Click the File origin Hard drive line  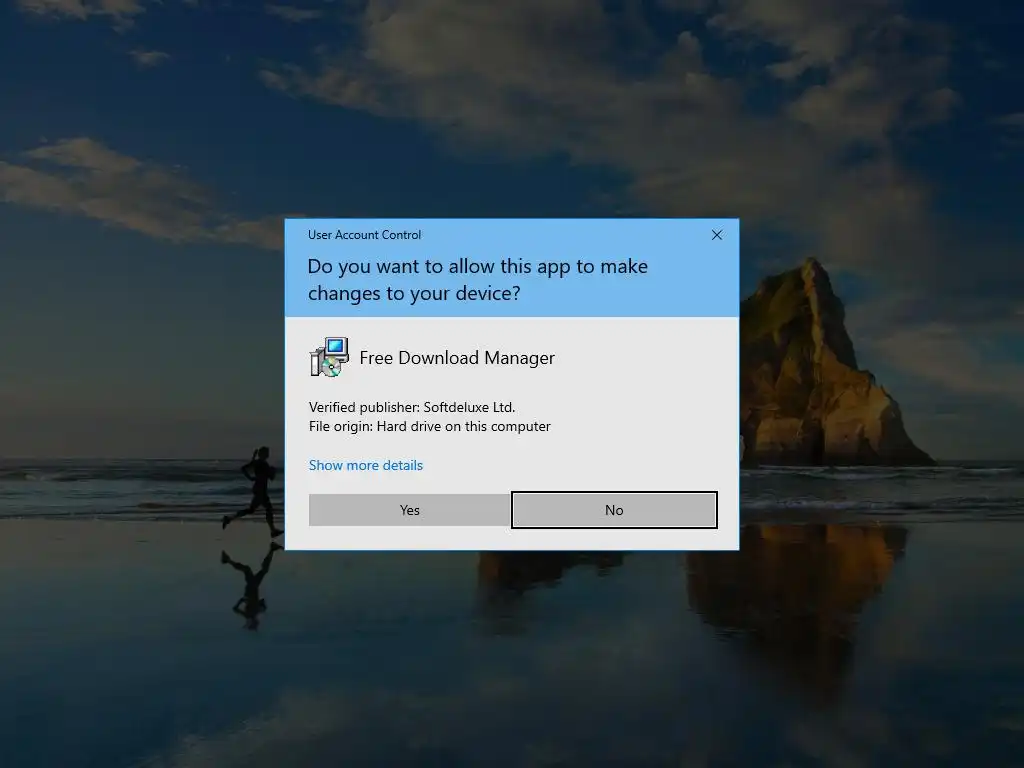coord(430,426)
